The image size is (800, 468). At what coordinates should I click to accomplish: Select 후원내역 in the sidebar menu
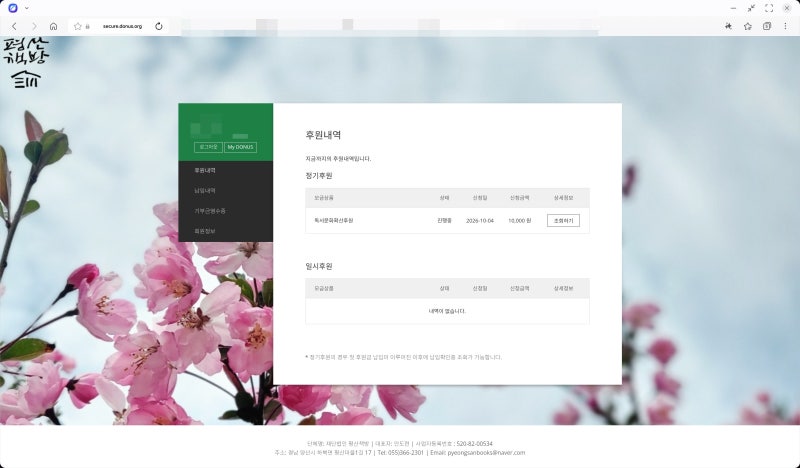click(x=205, y=170)
